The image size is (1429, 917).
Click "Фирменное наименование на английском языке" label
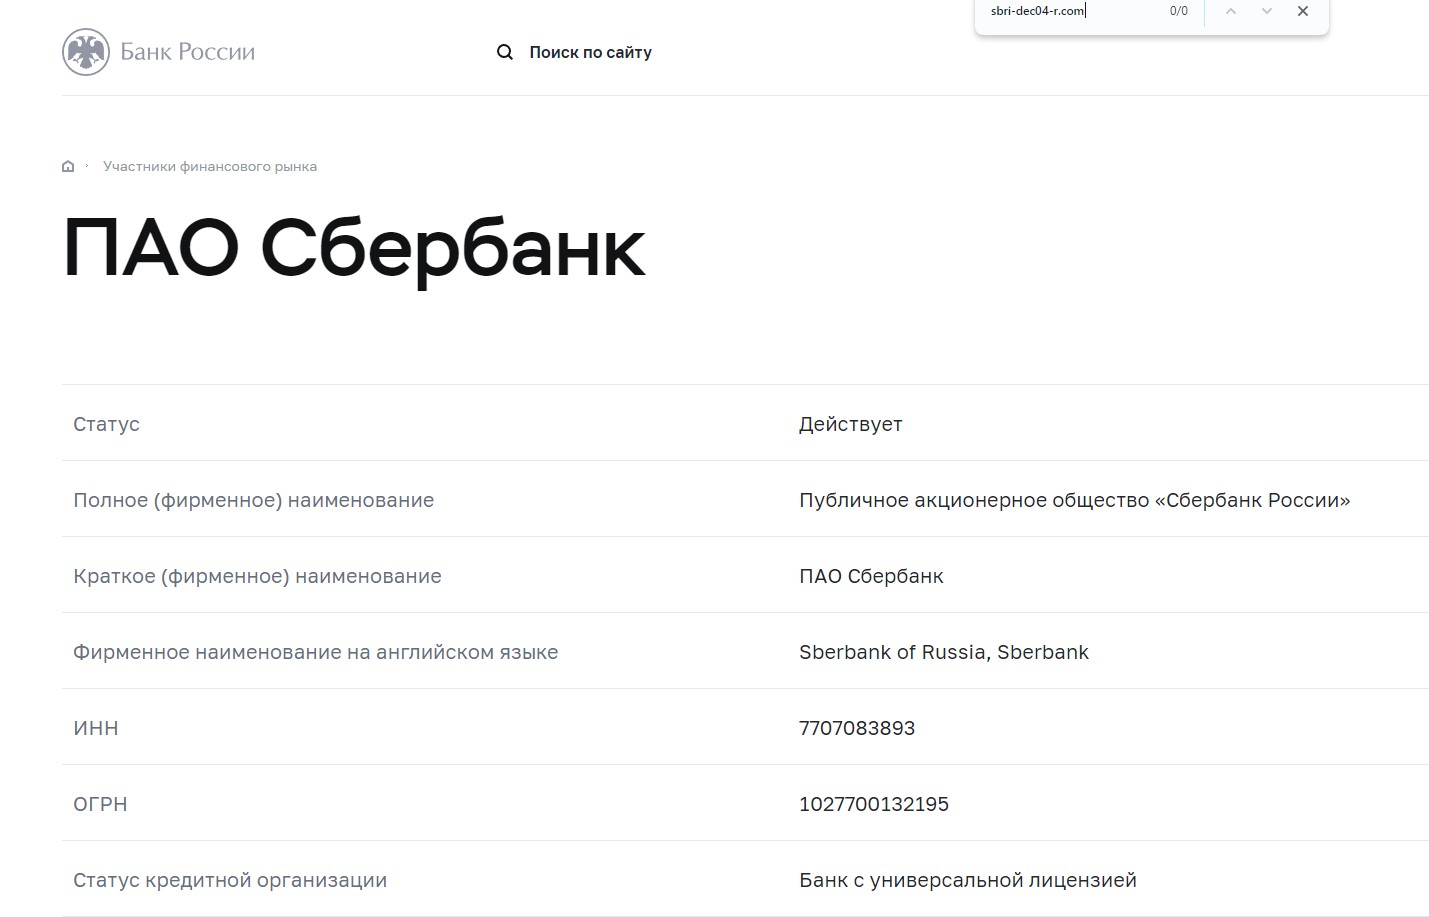coord(315,652)
